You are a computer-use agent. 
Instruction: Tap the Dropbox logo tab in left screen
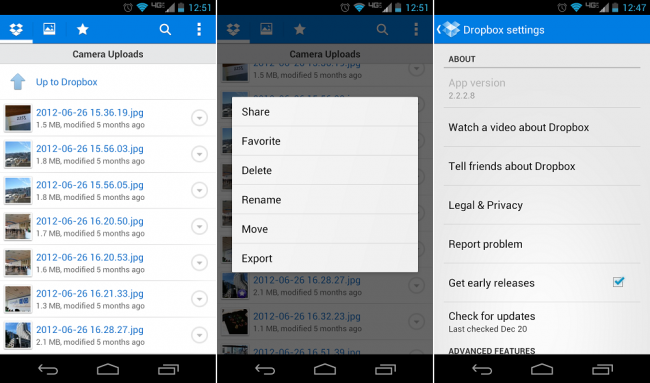tap(16, 29)
